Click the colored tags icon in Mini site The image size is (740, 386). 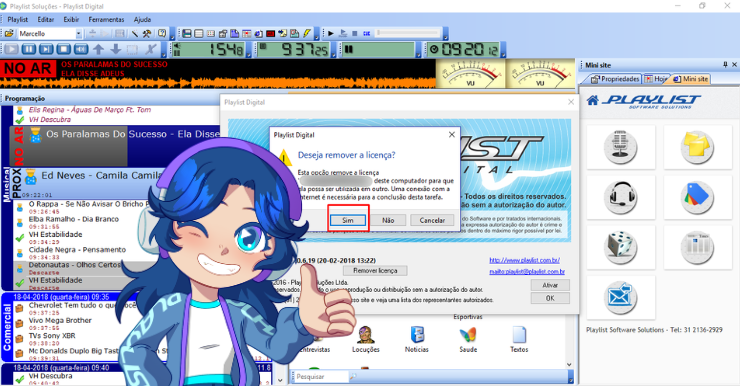[x=697, y=197]
